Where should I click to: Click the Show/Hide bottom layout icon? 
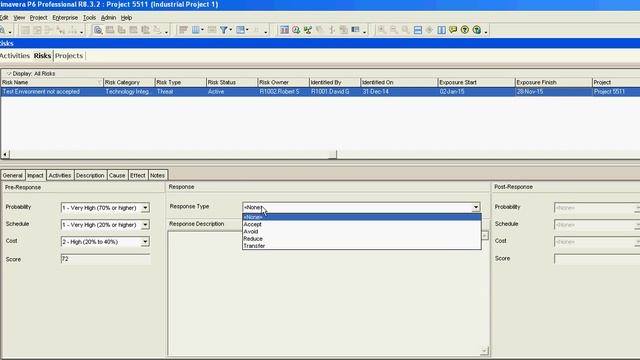coord(418,30)
